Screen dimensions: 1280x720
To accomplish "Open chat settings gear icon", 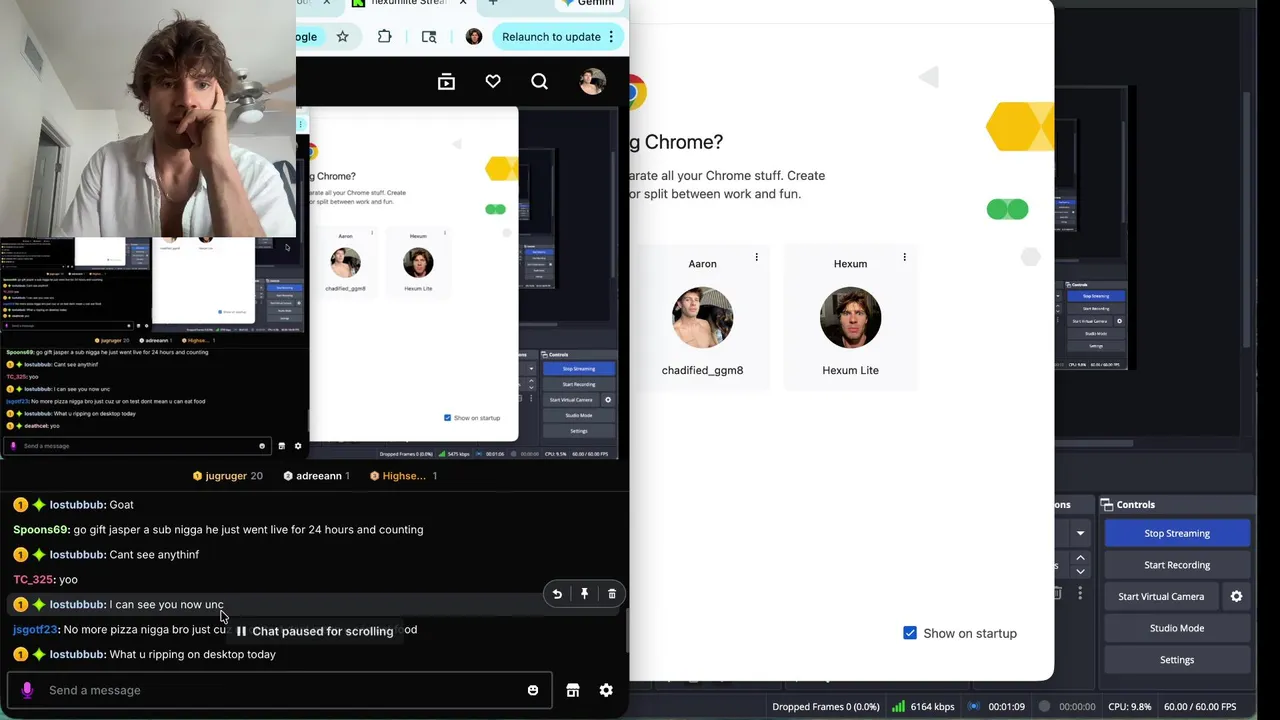I will pos(606,690).
